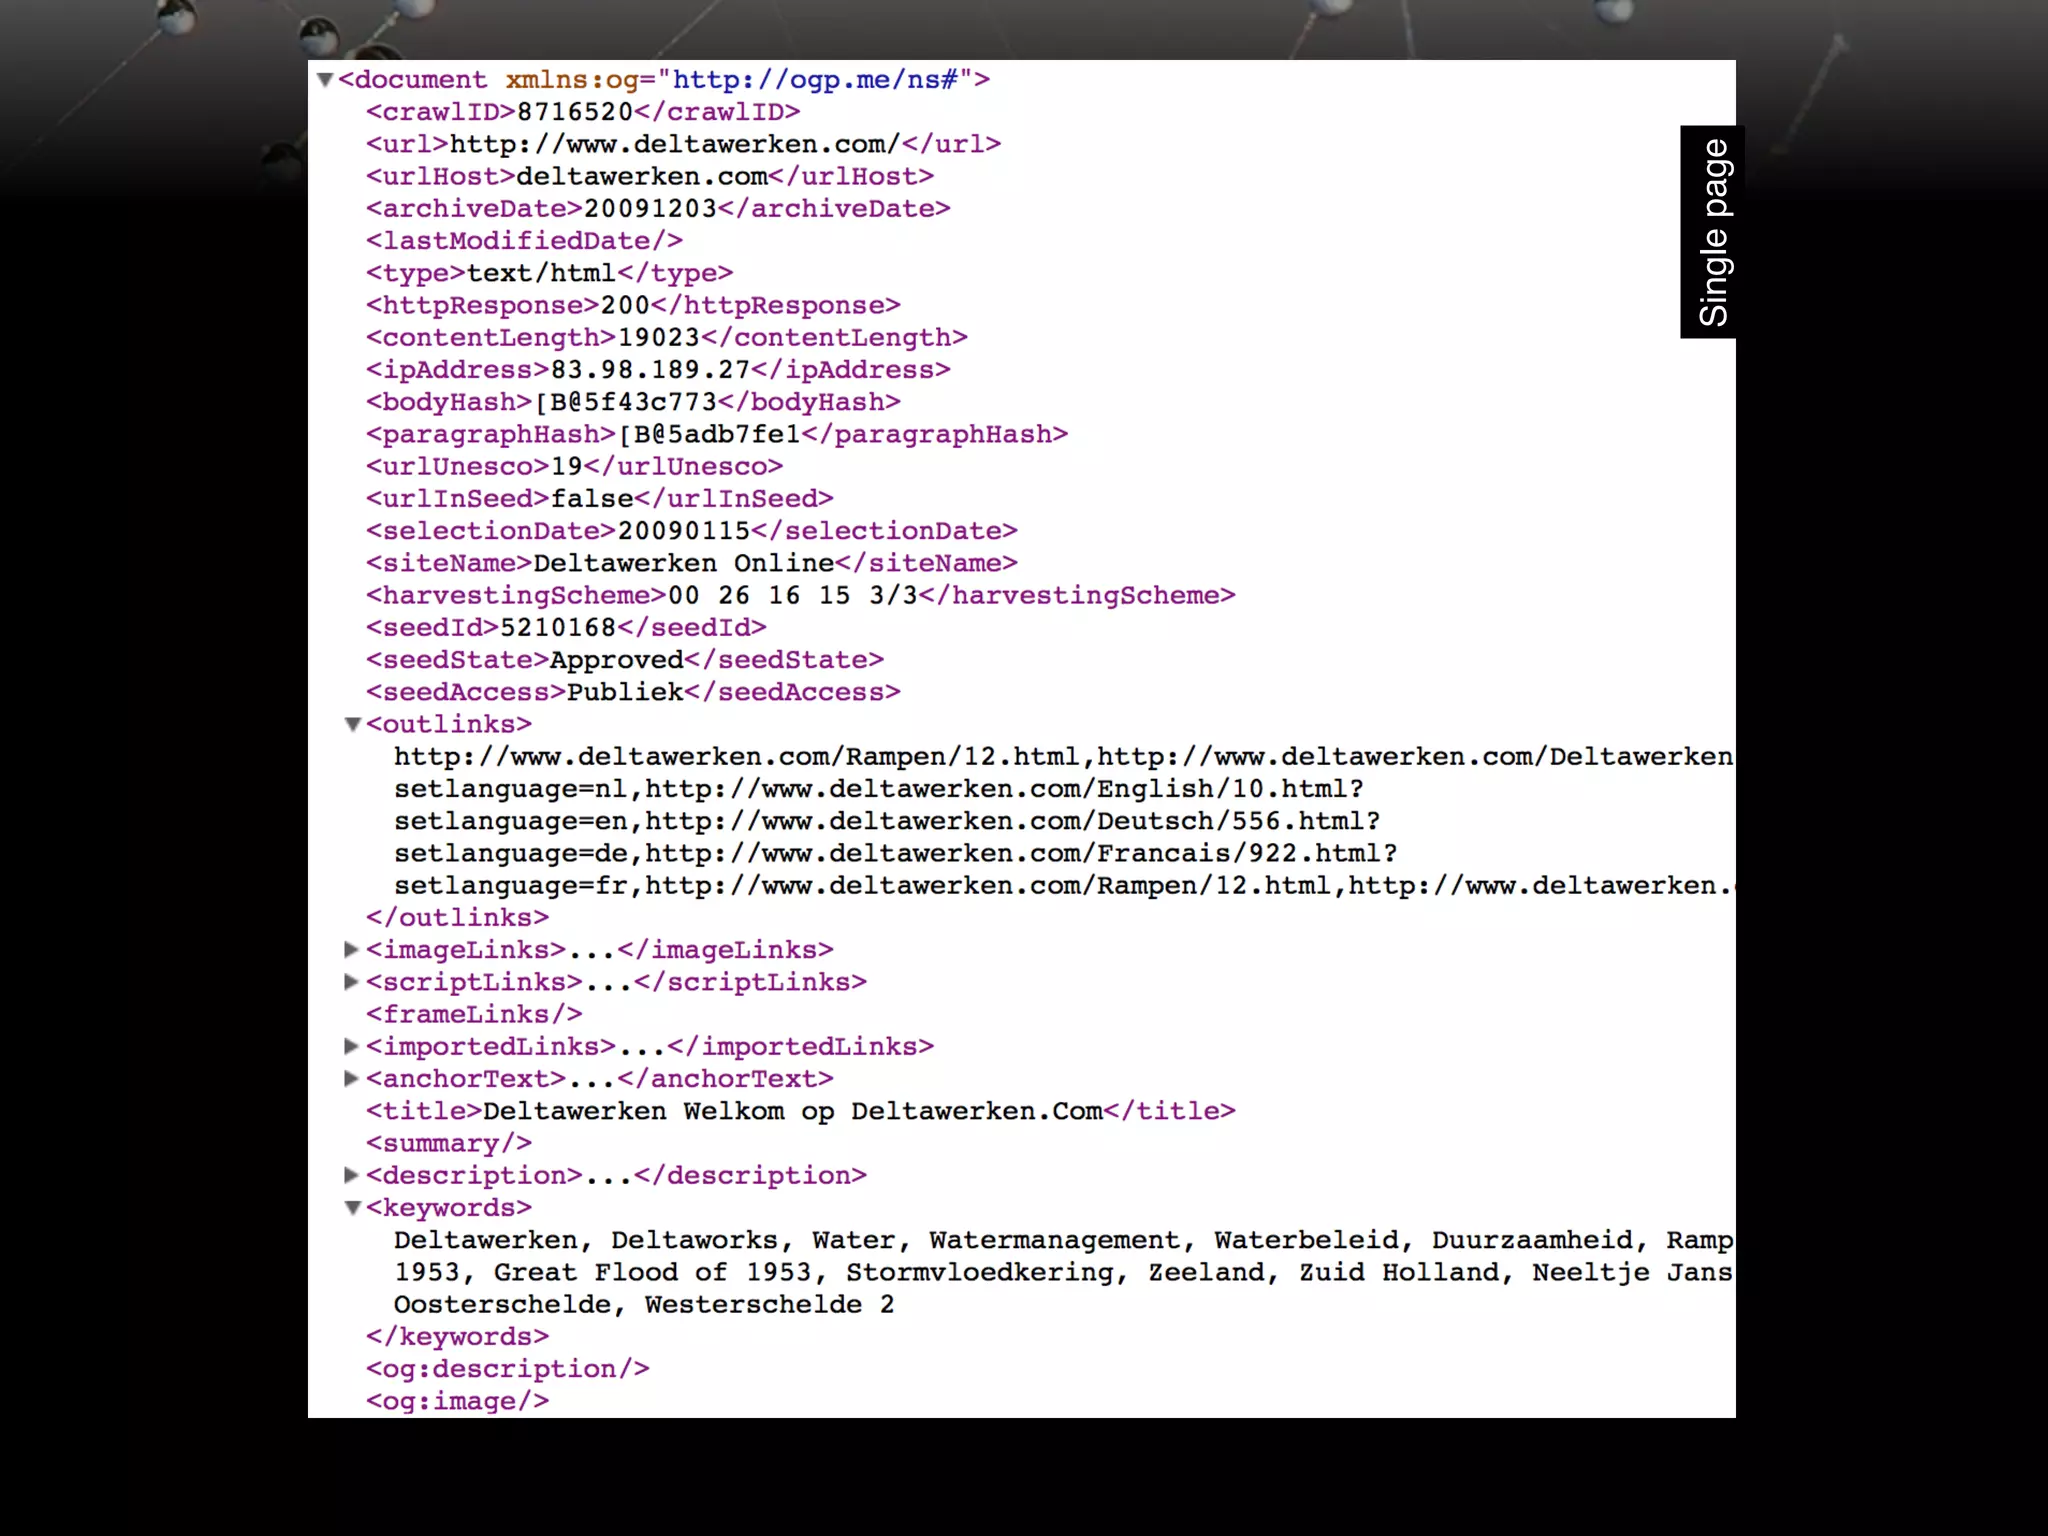
Task: Select seedAccess value Publiek
Action: pyautogui.click(x=625, y=692)
